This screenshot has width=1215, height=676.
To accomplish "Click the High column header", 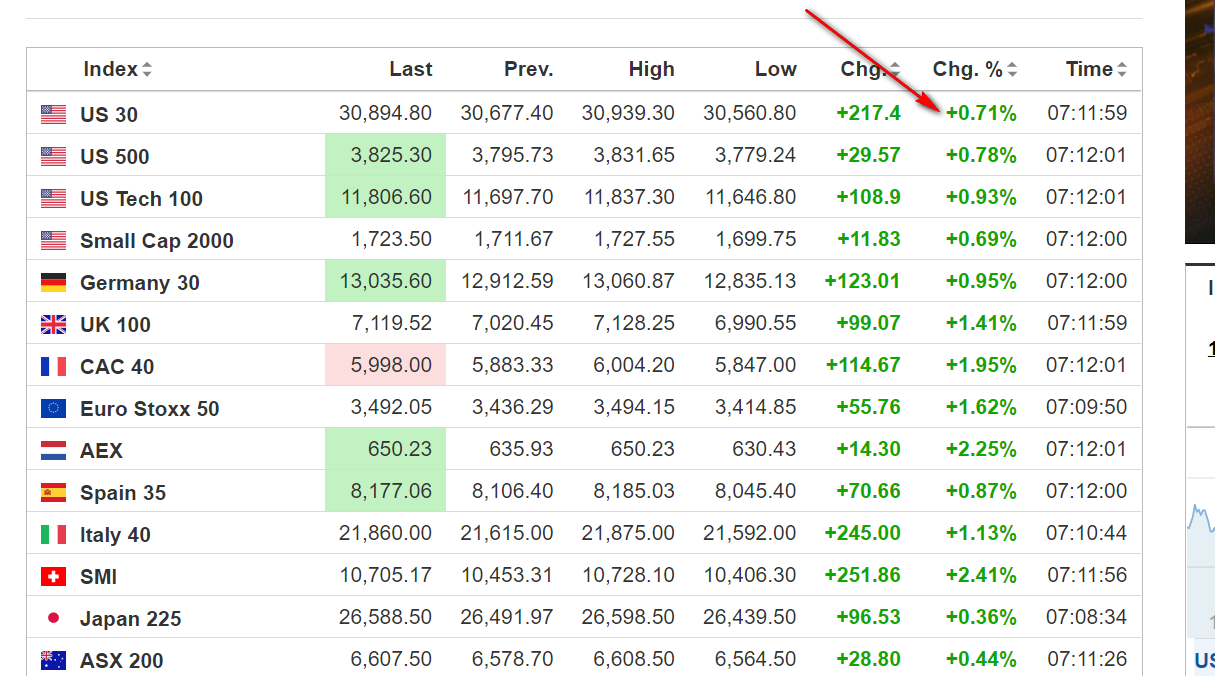I will point(652,69).
